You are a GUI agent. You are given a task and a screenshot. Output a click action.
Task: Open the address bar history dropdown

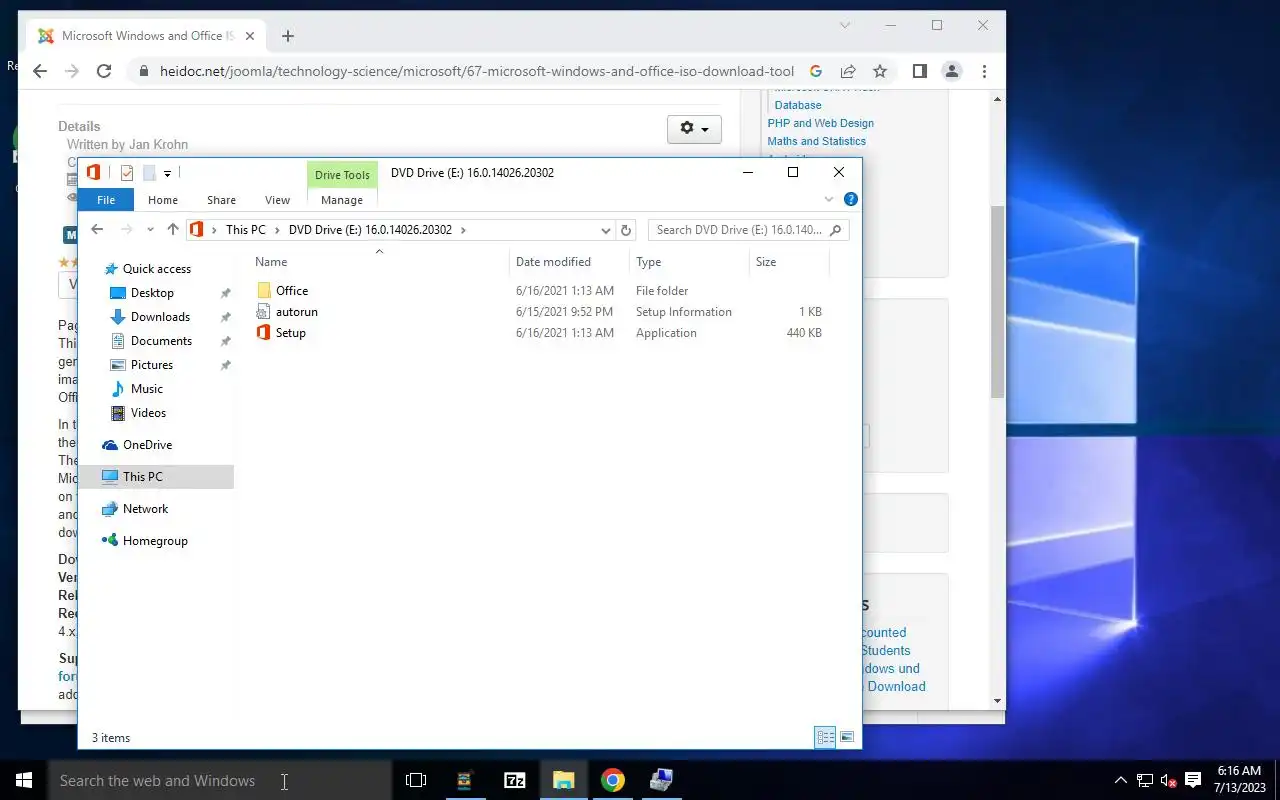point(605,230)
